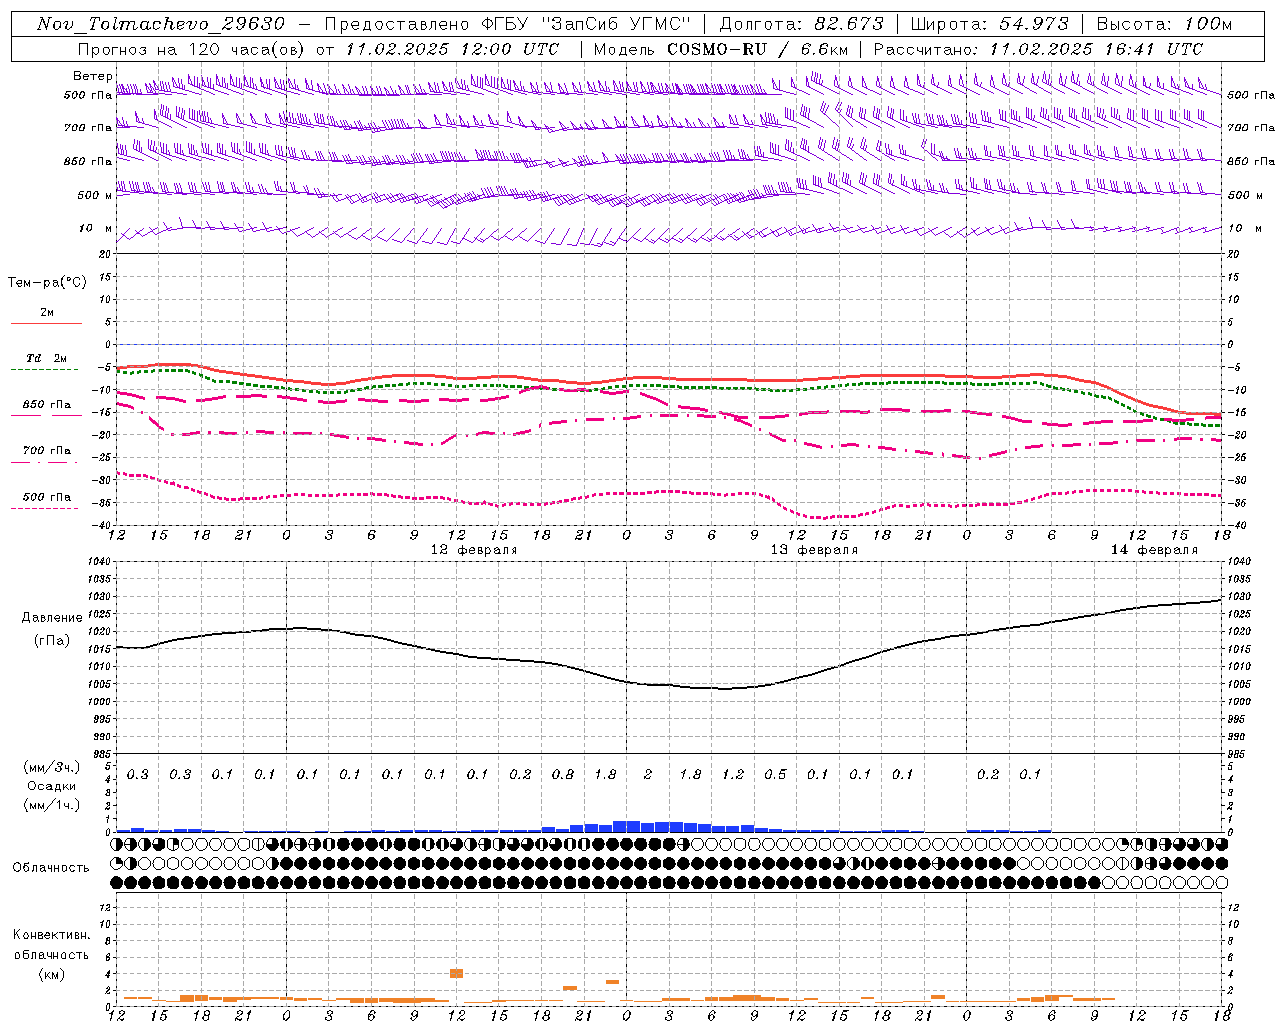The height and width of the screenshot is (1024, 1280).
Task: Click the '1.2' precipitation value
Action: [x=733, y=774]
